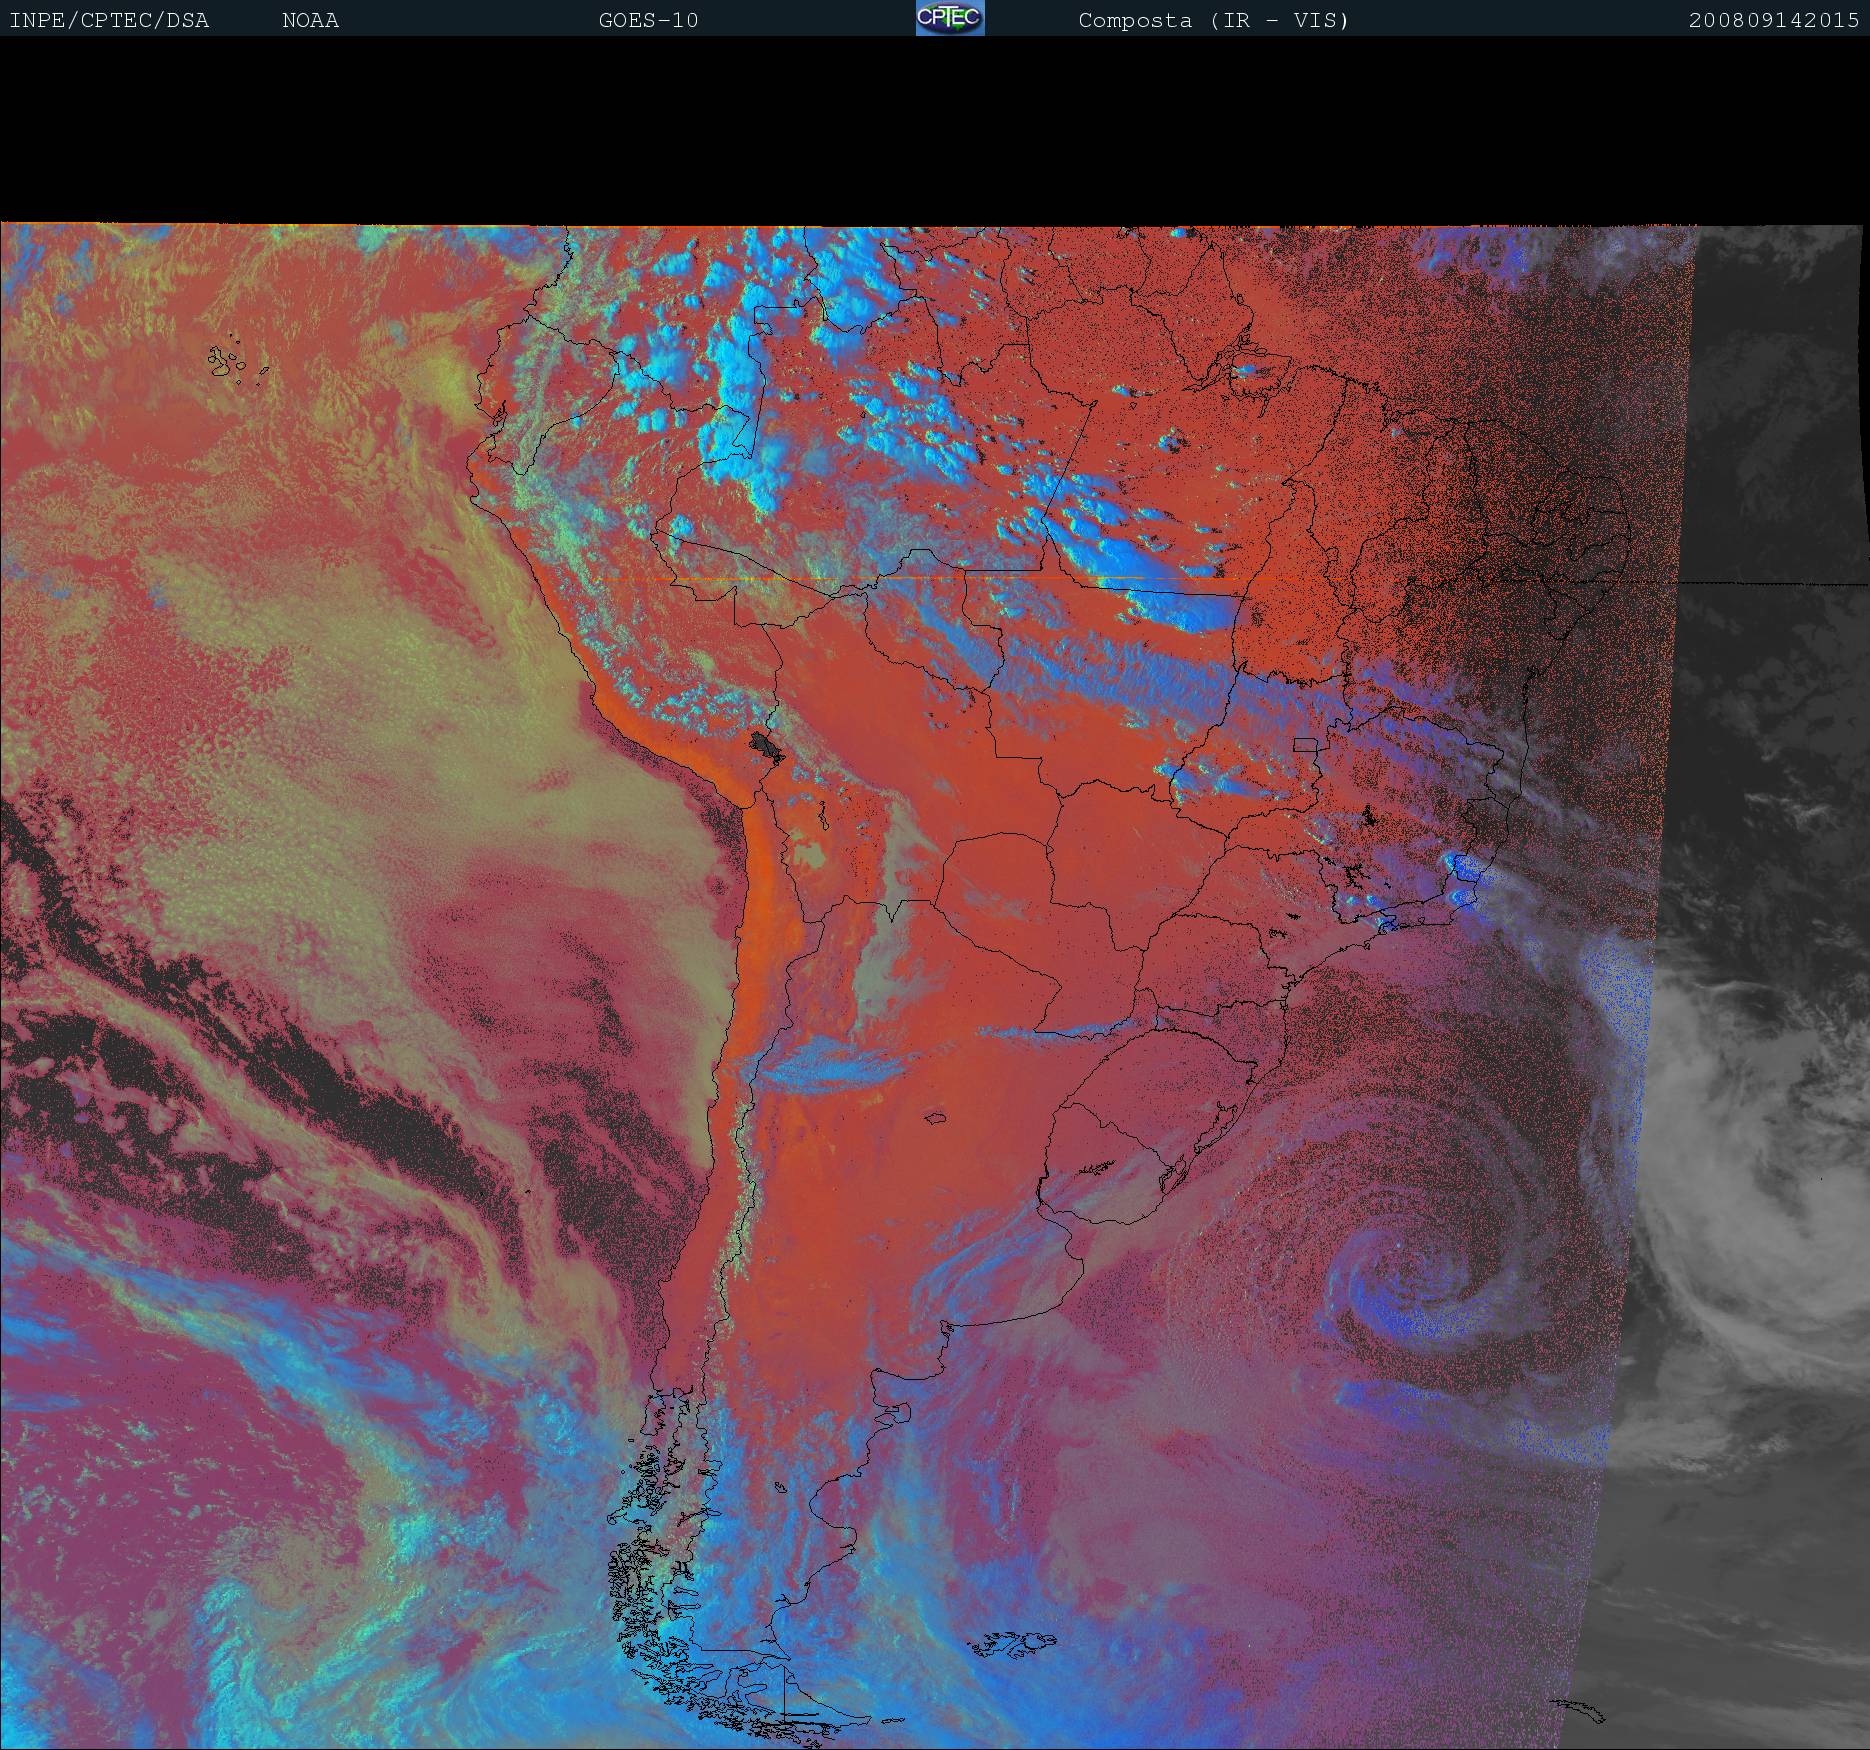The width and height of the screenshot is (1870, 1750).
Task: Click the small Federal District rectangle in Brazil
Action: tap(1304, 744)
